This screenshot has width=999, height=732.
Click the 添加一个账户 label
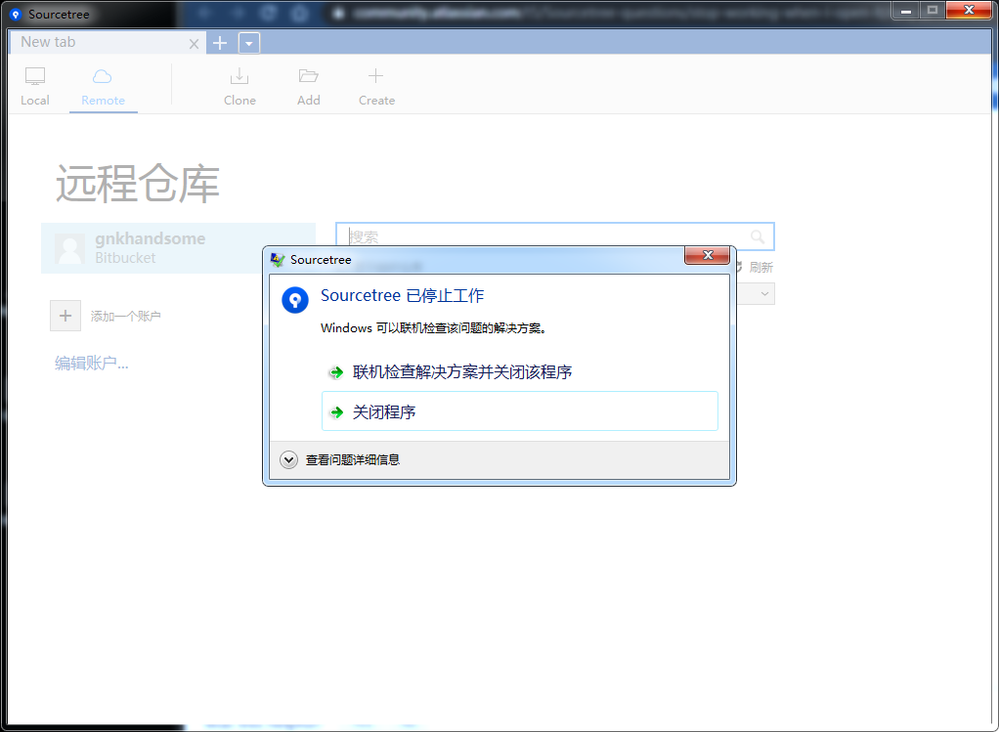[x=126, y=316]
